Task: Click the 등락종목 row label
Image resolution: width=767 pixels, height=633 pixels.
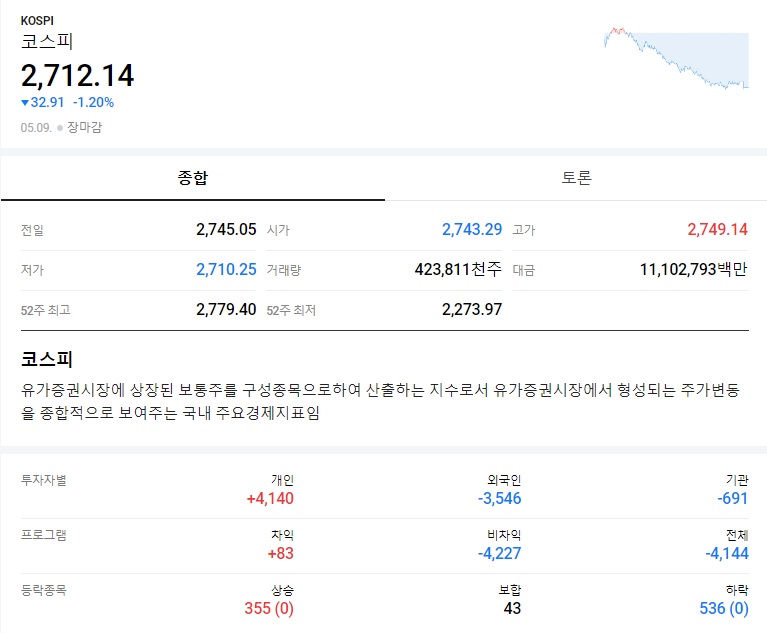Action: 44,590
